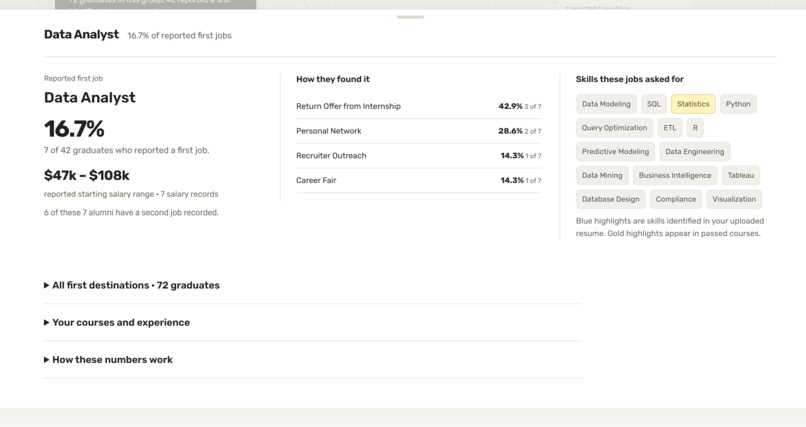Click the 28.6% 2 of 7 value
Image resolution: width=806 pixels, height=427 pixels.
click(520, 131)
